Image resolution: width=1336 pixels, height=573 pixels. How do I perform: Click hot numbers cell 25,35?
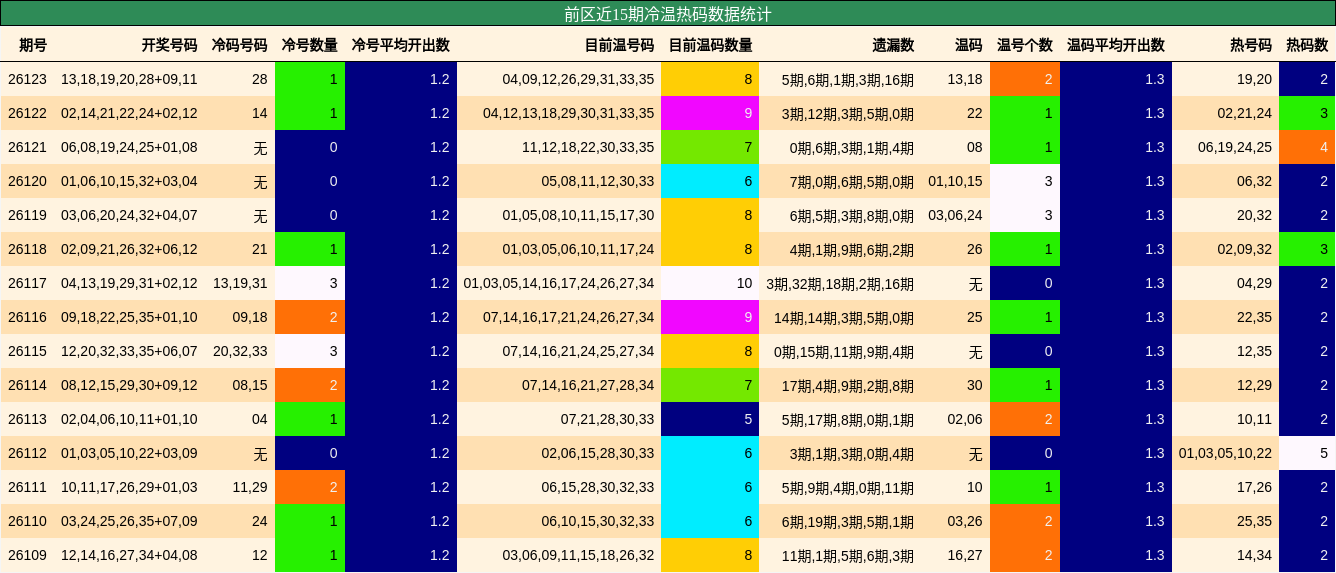1255,521
